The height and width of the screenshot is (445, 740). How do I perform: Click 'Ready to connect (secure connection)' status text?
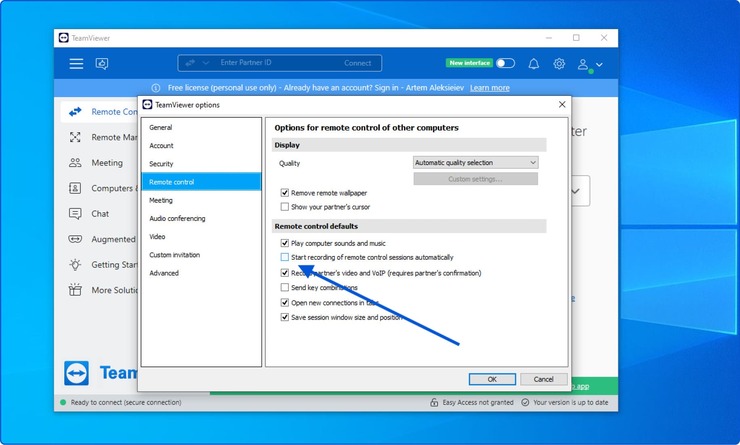(126, 403)
